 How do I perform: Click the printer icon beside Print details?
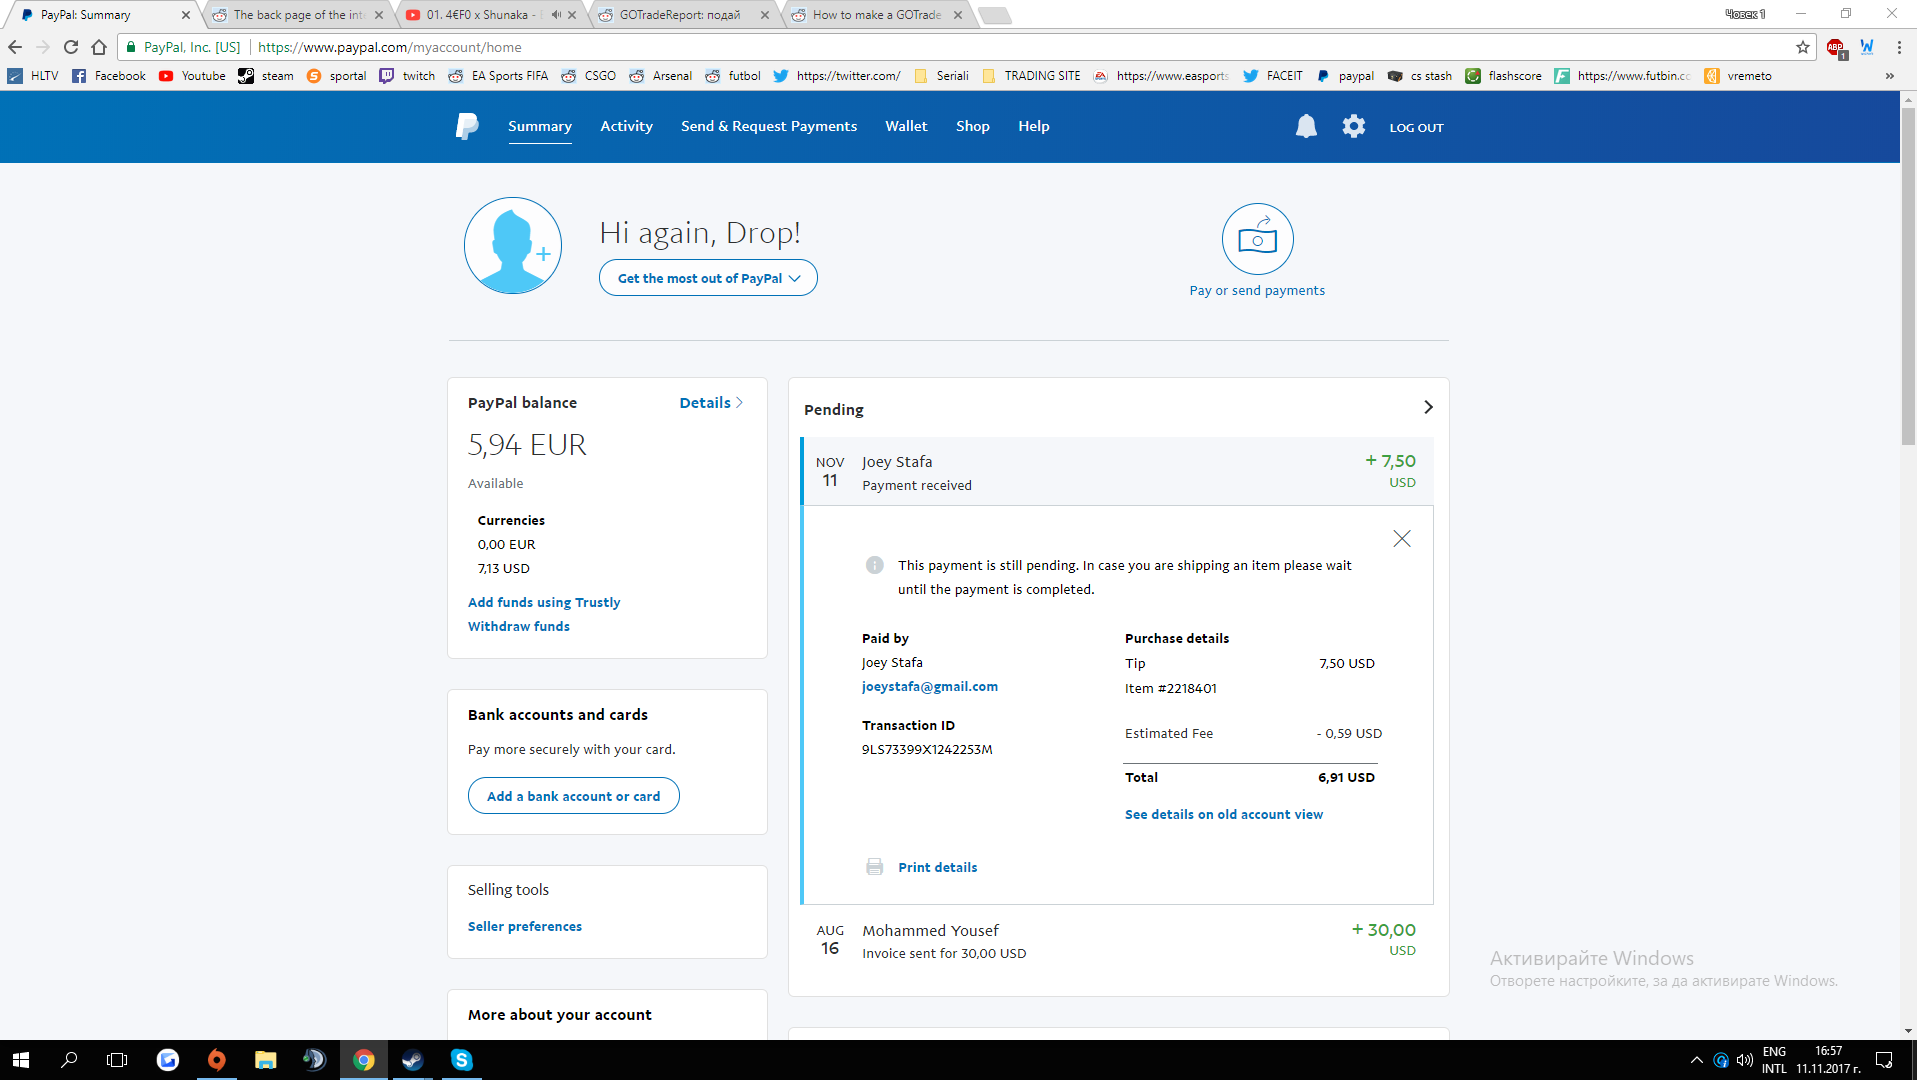(874, 867)
